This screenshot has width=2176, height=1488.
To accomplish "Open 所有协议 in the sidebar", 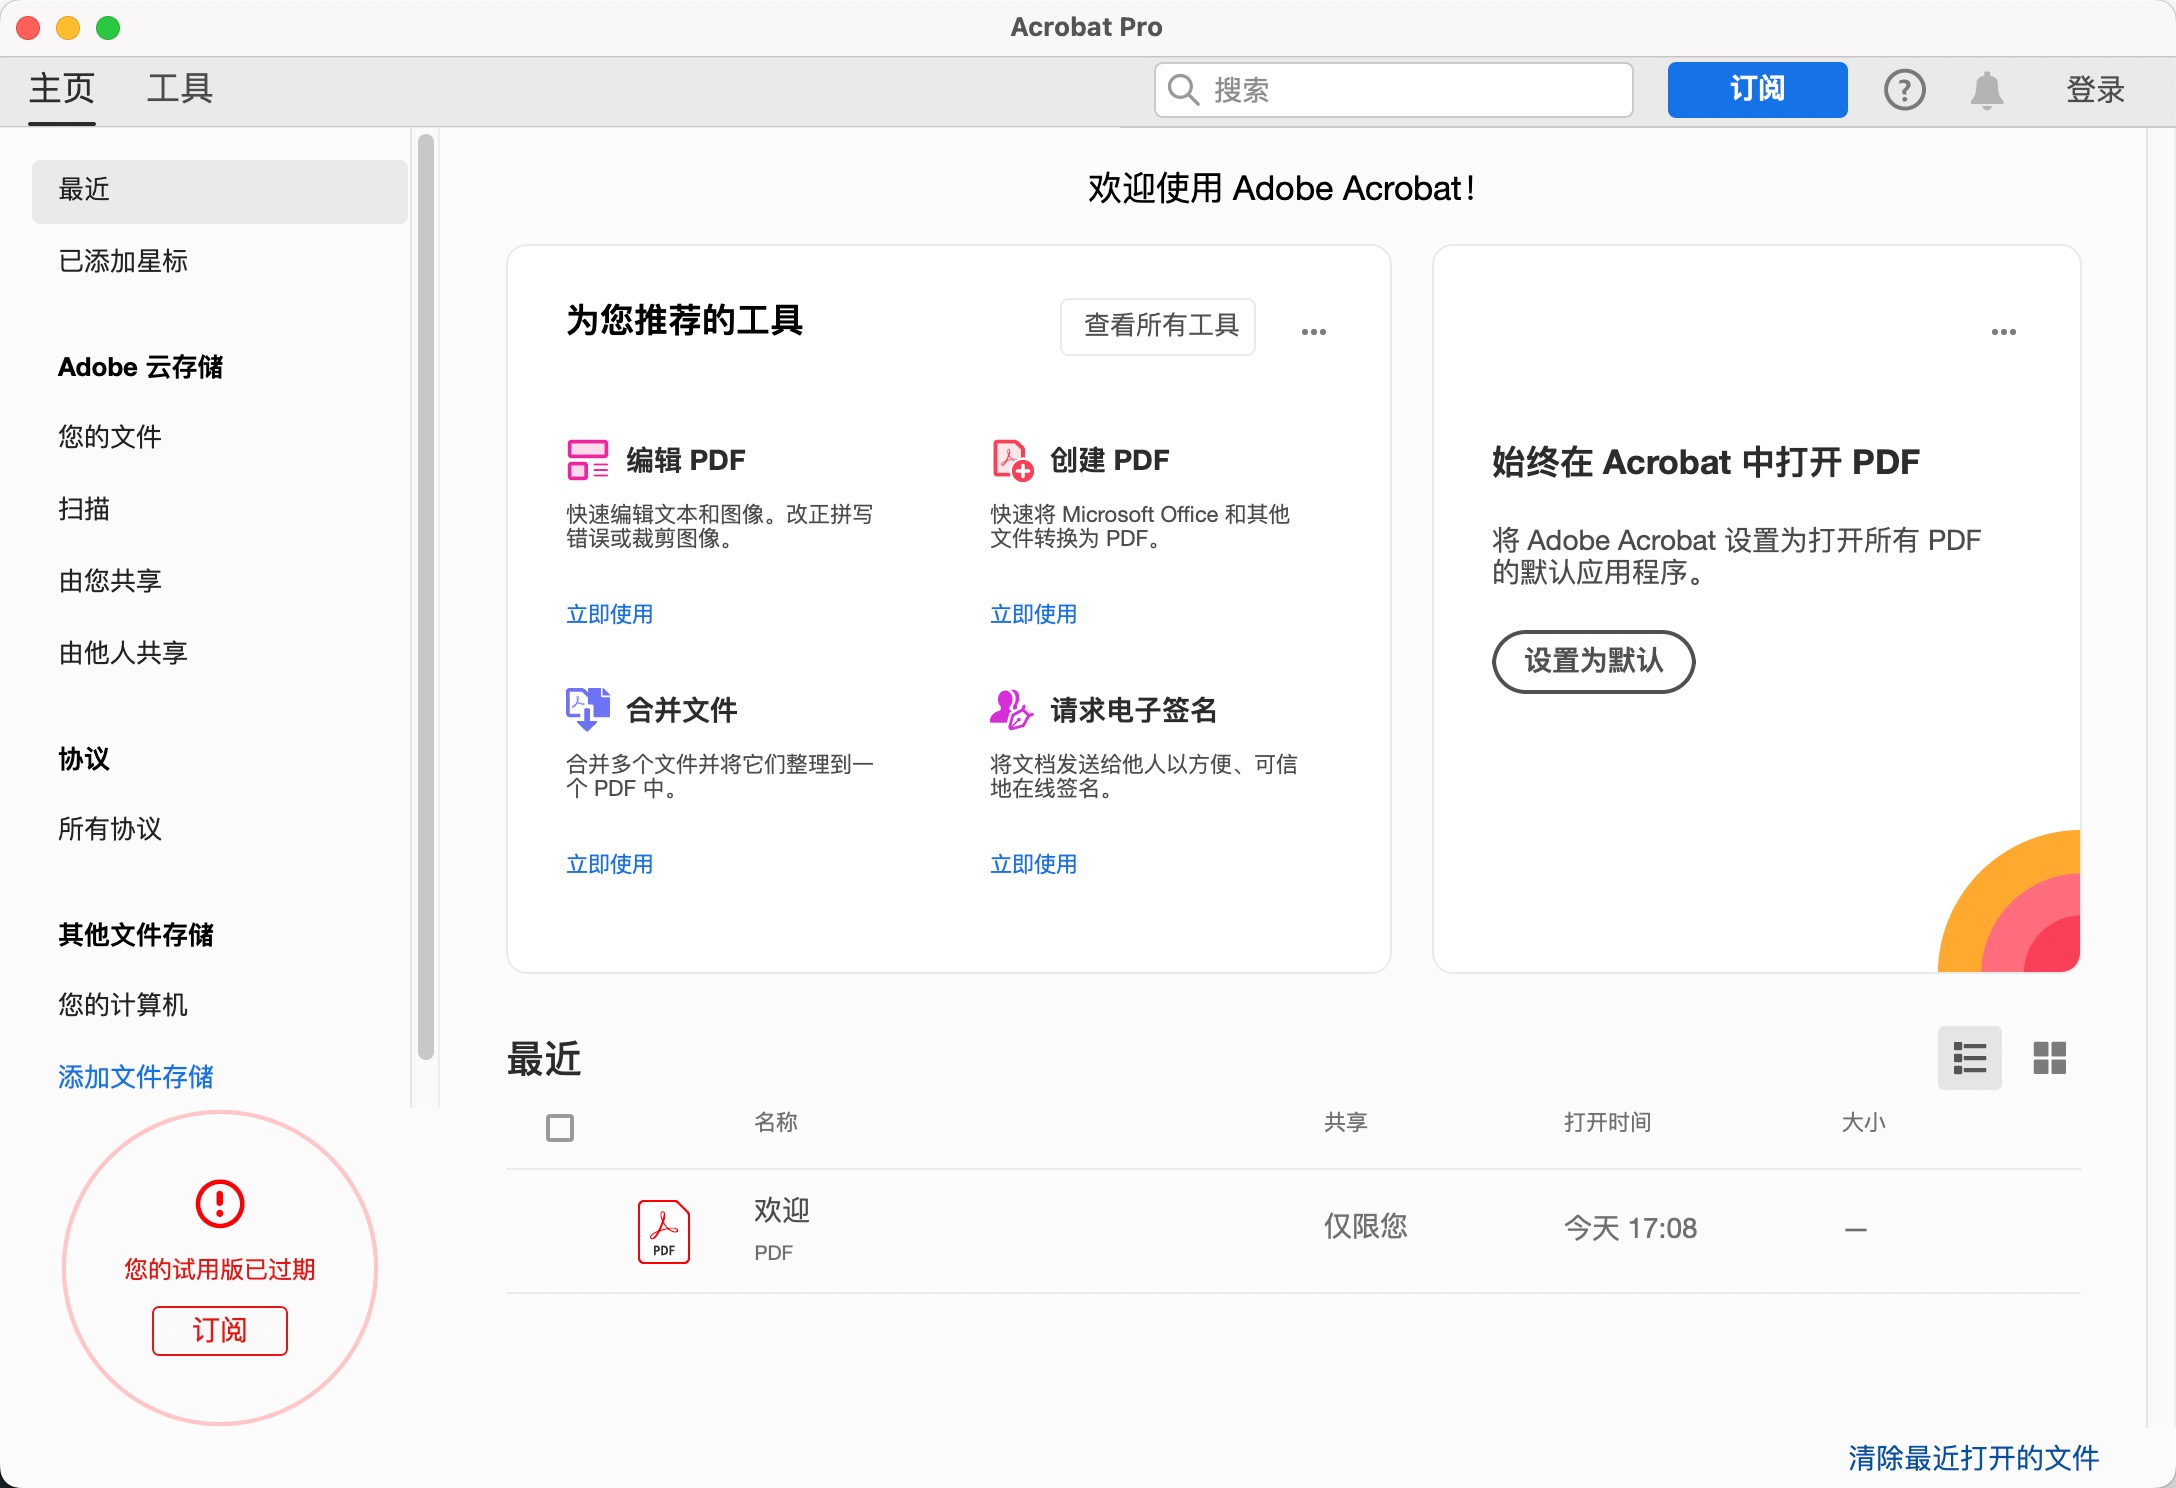I will coord(110,828).
